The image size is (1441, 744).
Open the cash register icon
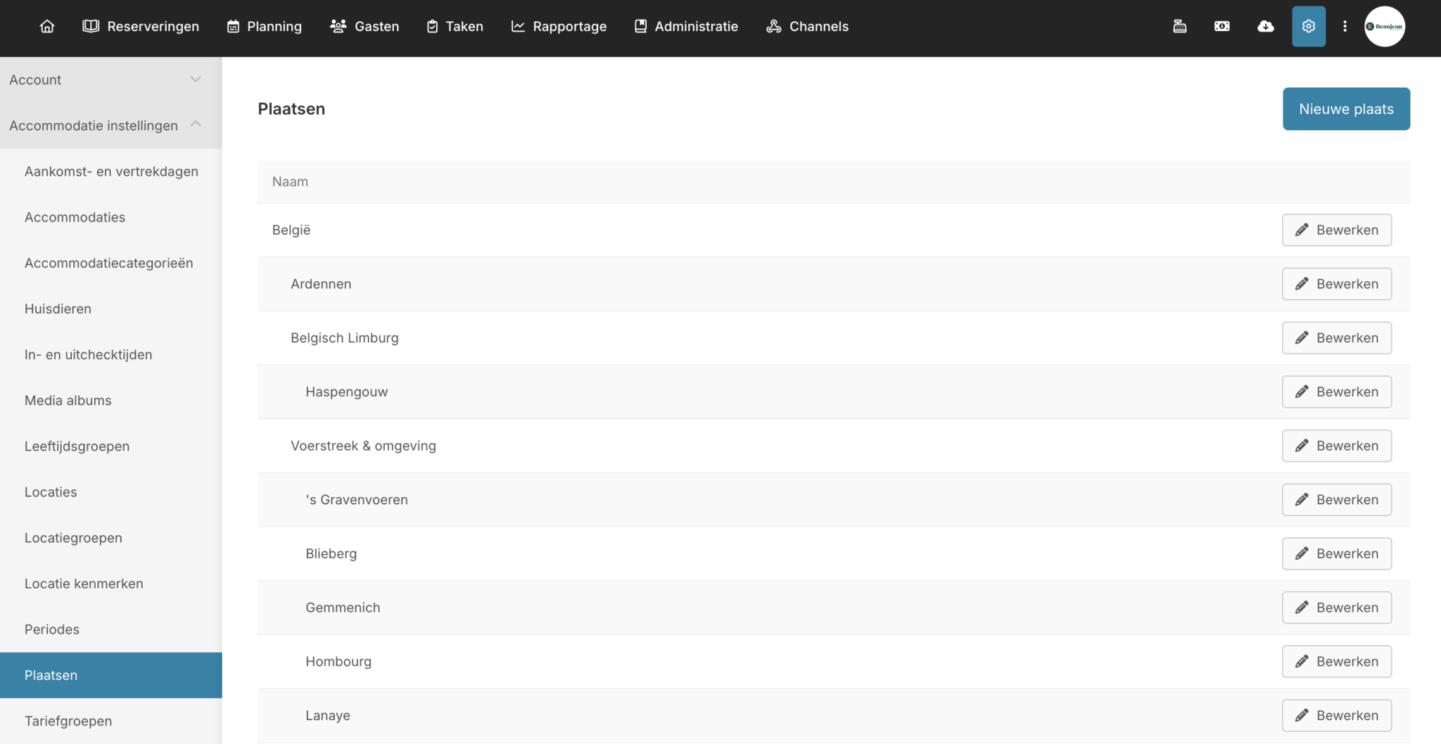point(1180,27)
